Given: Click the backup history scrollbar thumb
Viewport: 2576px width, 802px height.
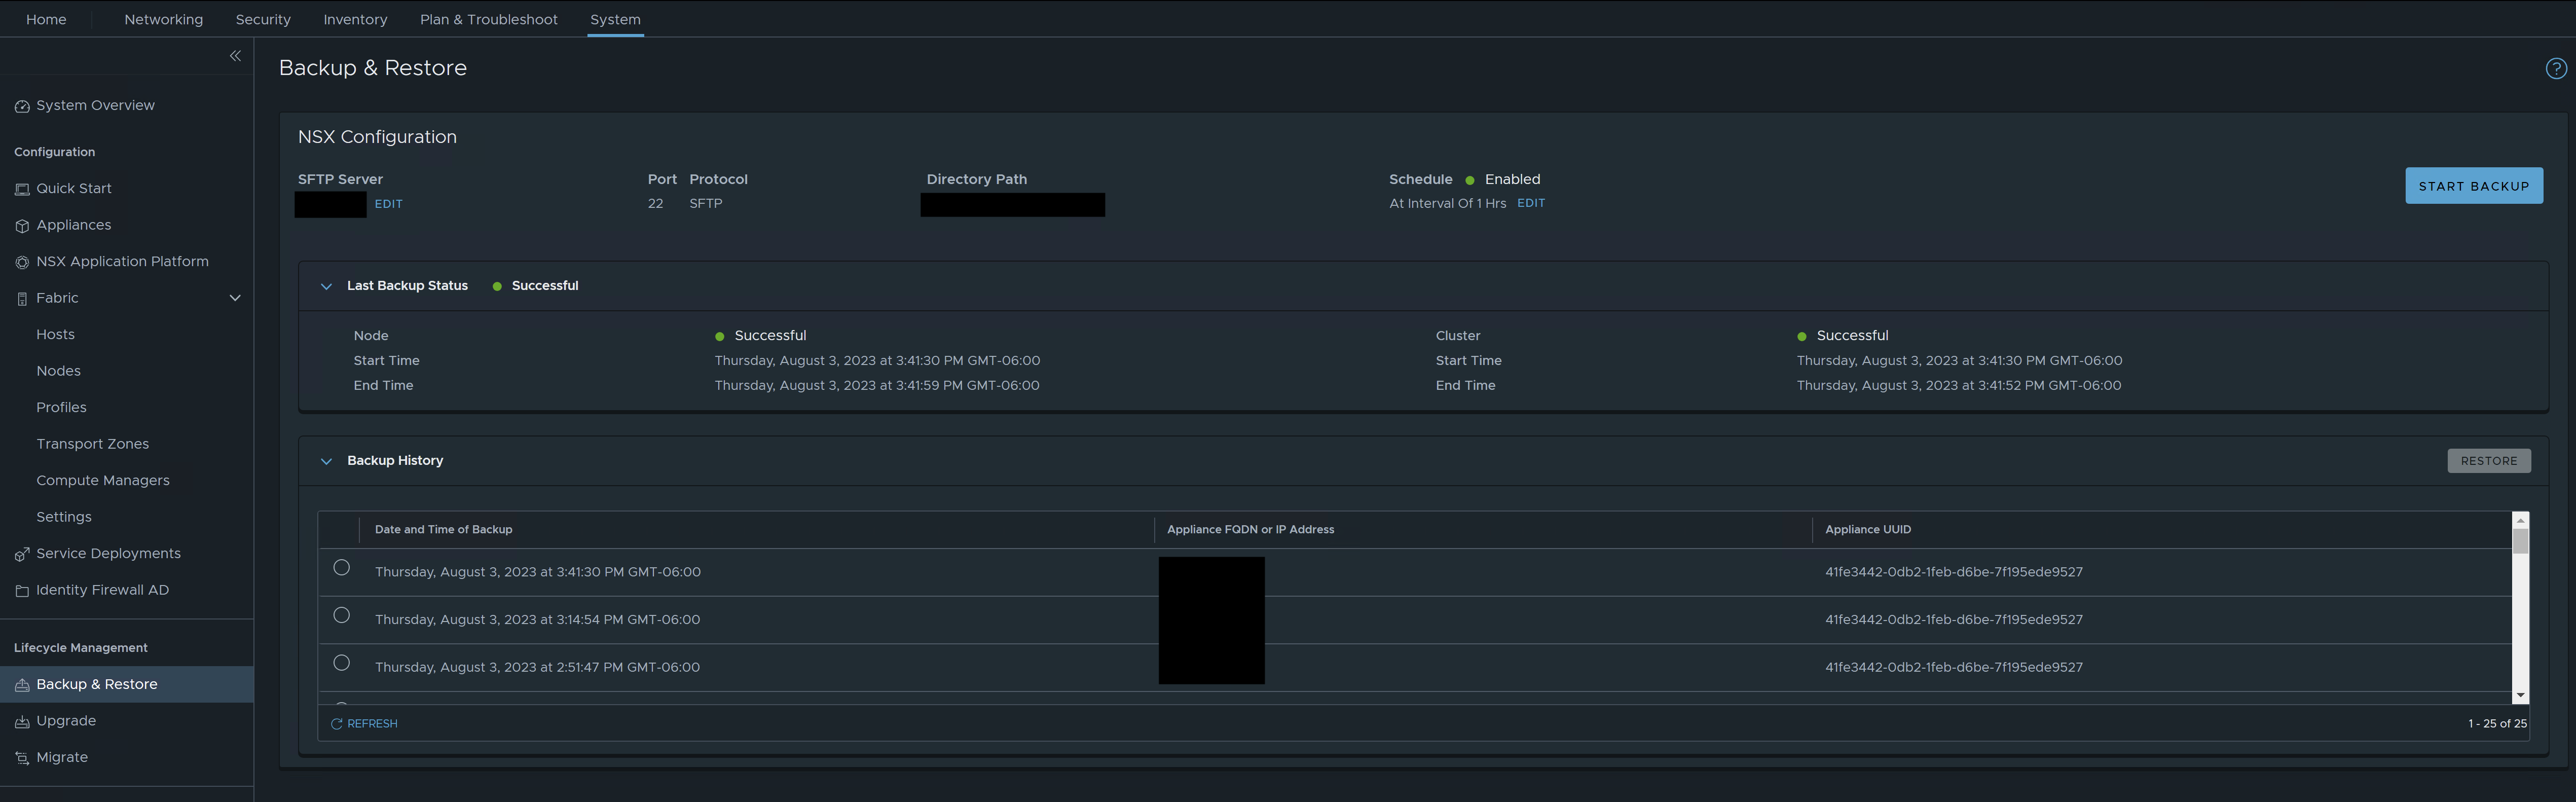Looking at the screenshot, I should tap(2520, 541).
